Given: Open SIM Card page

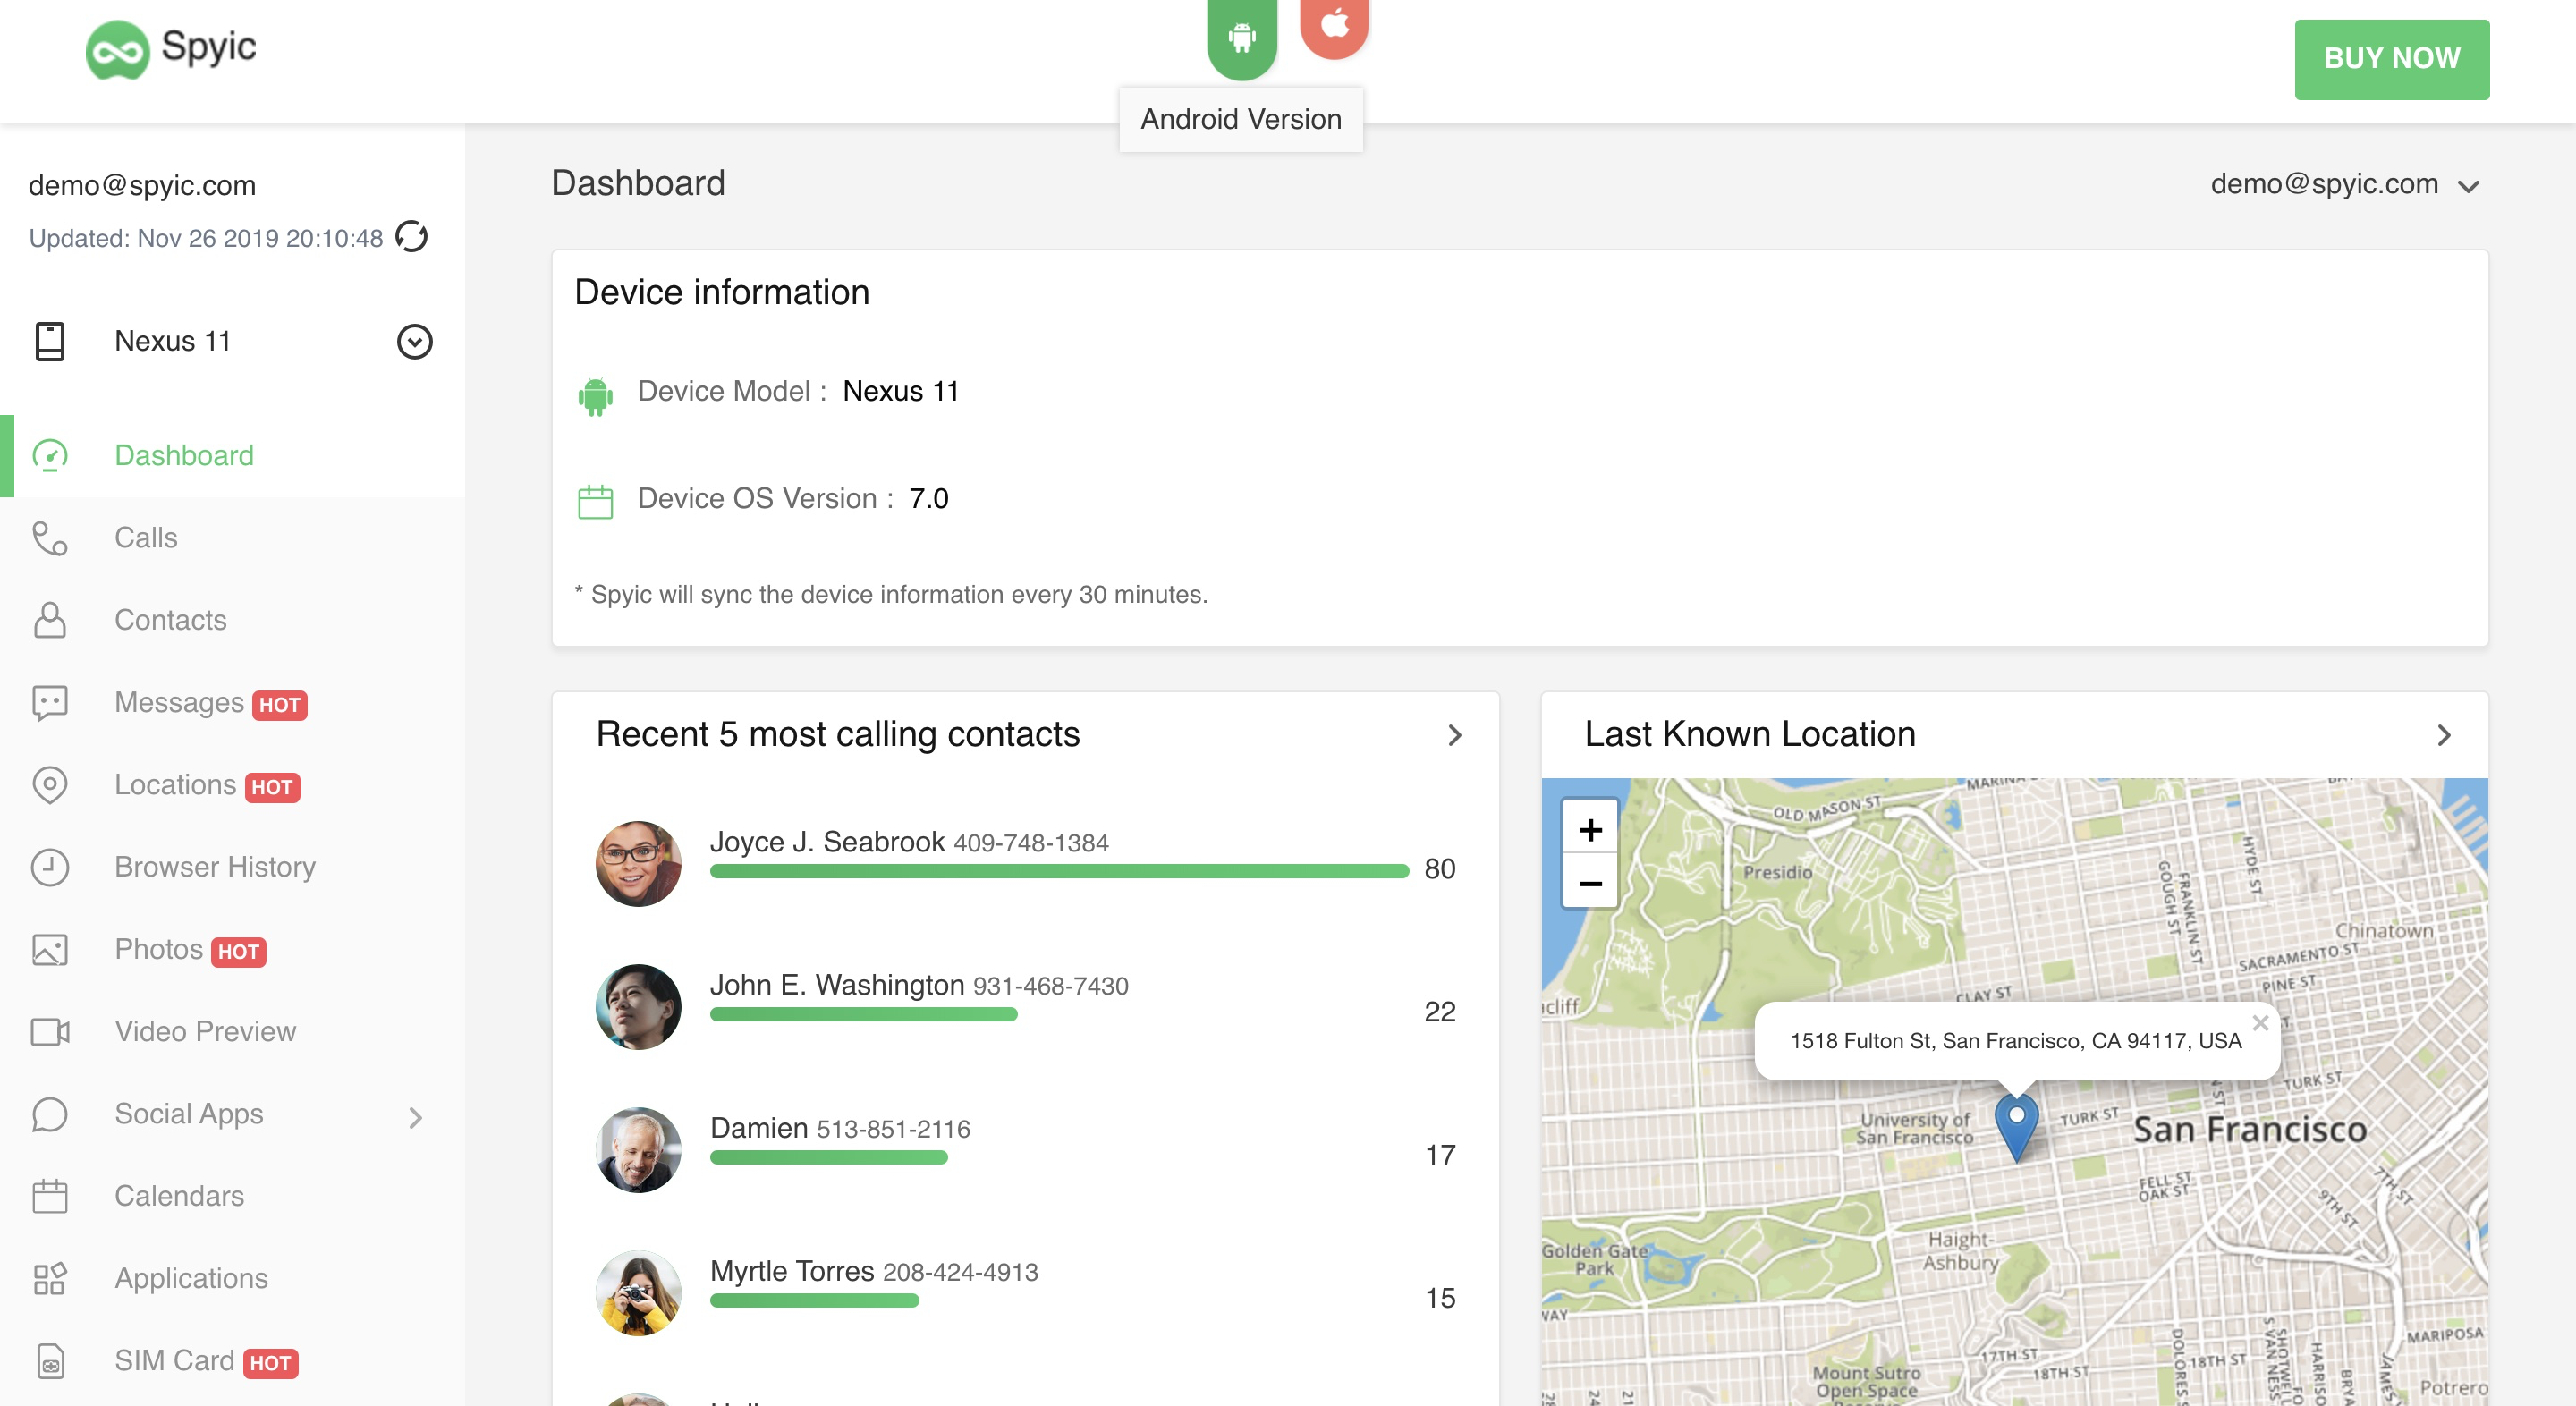Looking at the screenshot, I should click(x=174, y=1360).
